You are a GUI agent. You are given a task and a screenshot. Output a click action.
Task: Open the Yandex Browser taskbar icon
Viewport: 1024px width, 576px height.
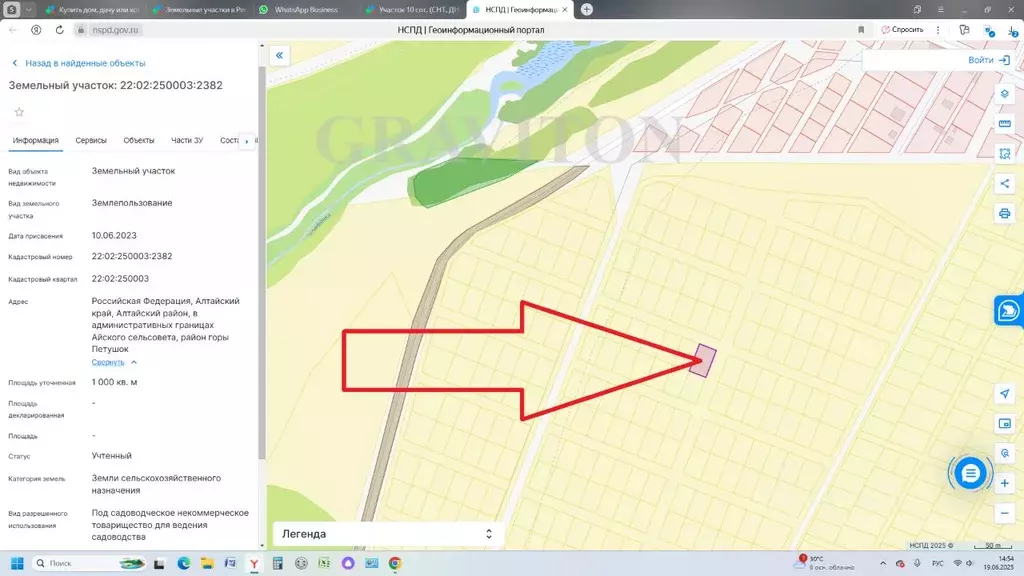(x=254, y=563)
